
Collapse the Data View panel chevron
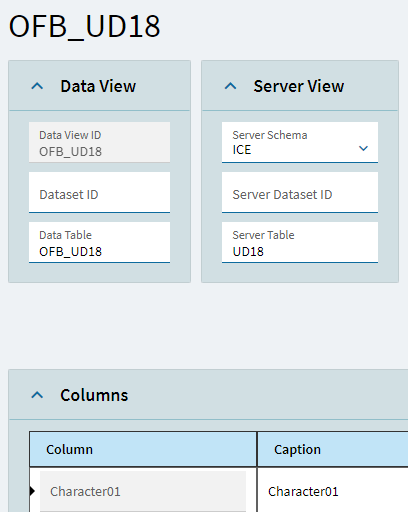tap(37, 86)
